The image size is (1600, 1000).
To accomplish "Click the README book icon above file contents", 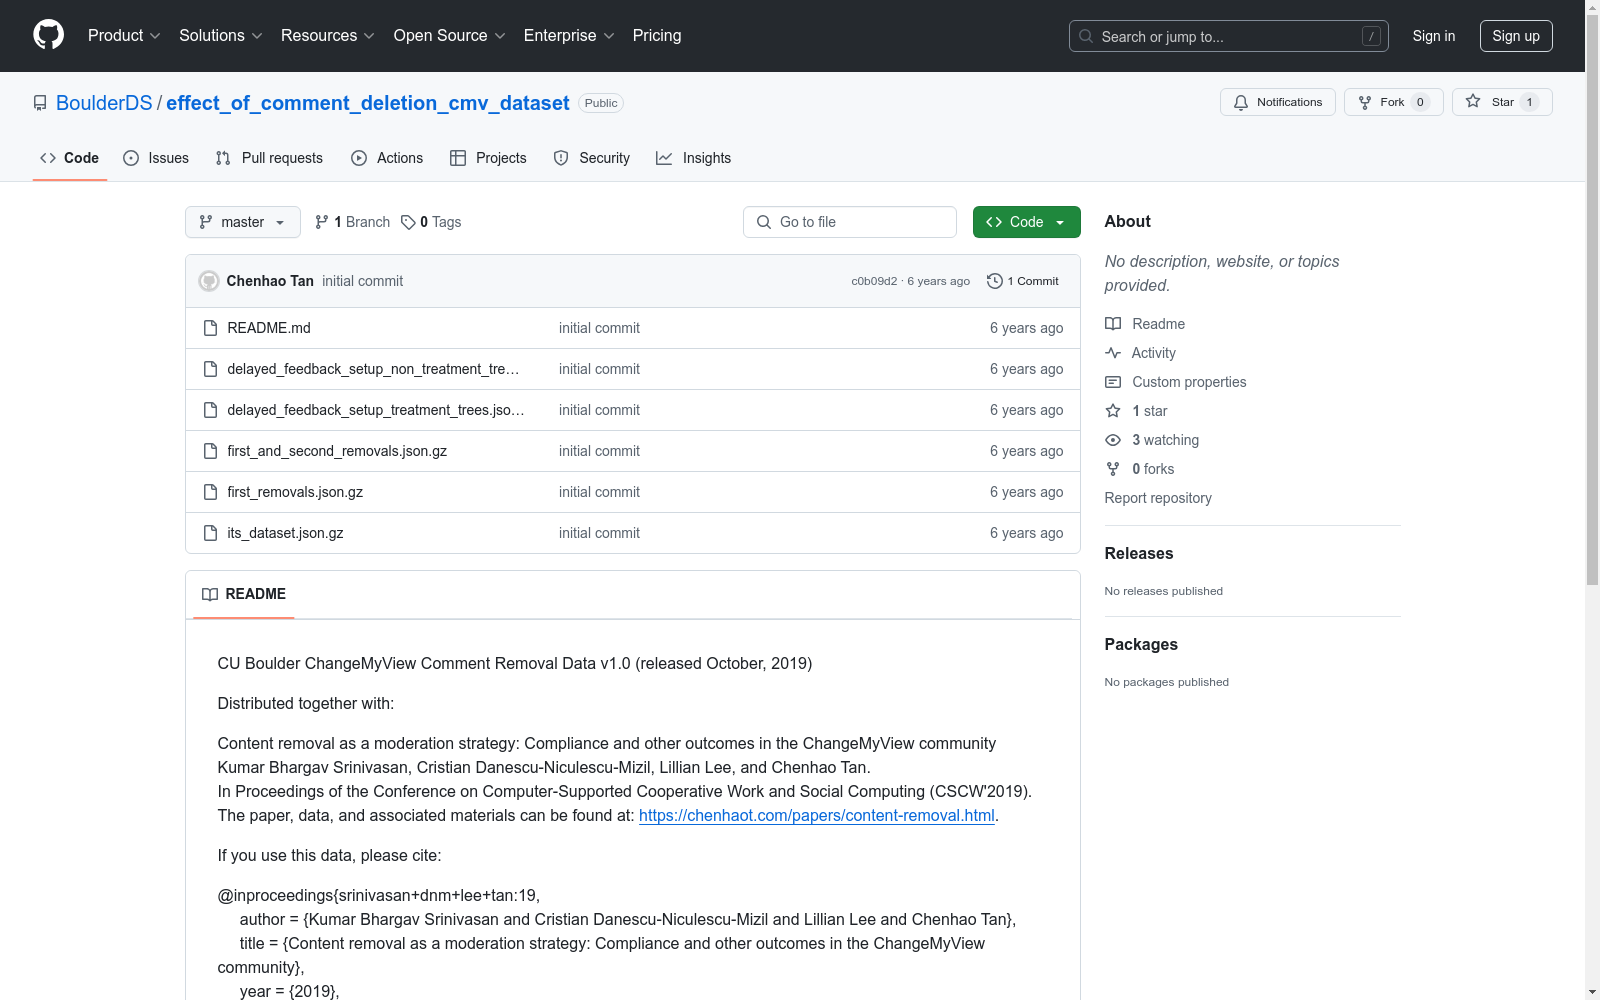I will point(210,594).
